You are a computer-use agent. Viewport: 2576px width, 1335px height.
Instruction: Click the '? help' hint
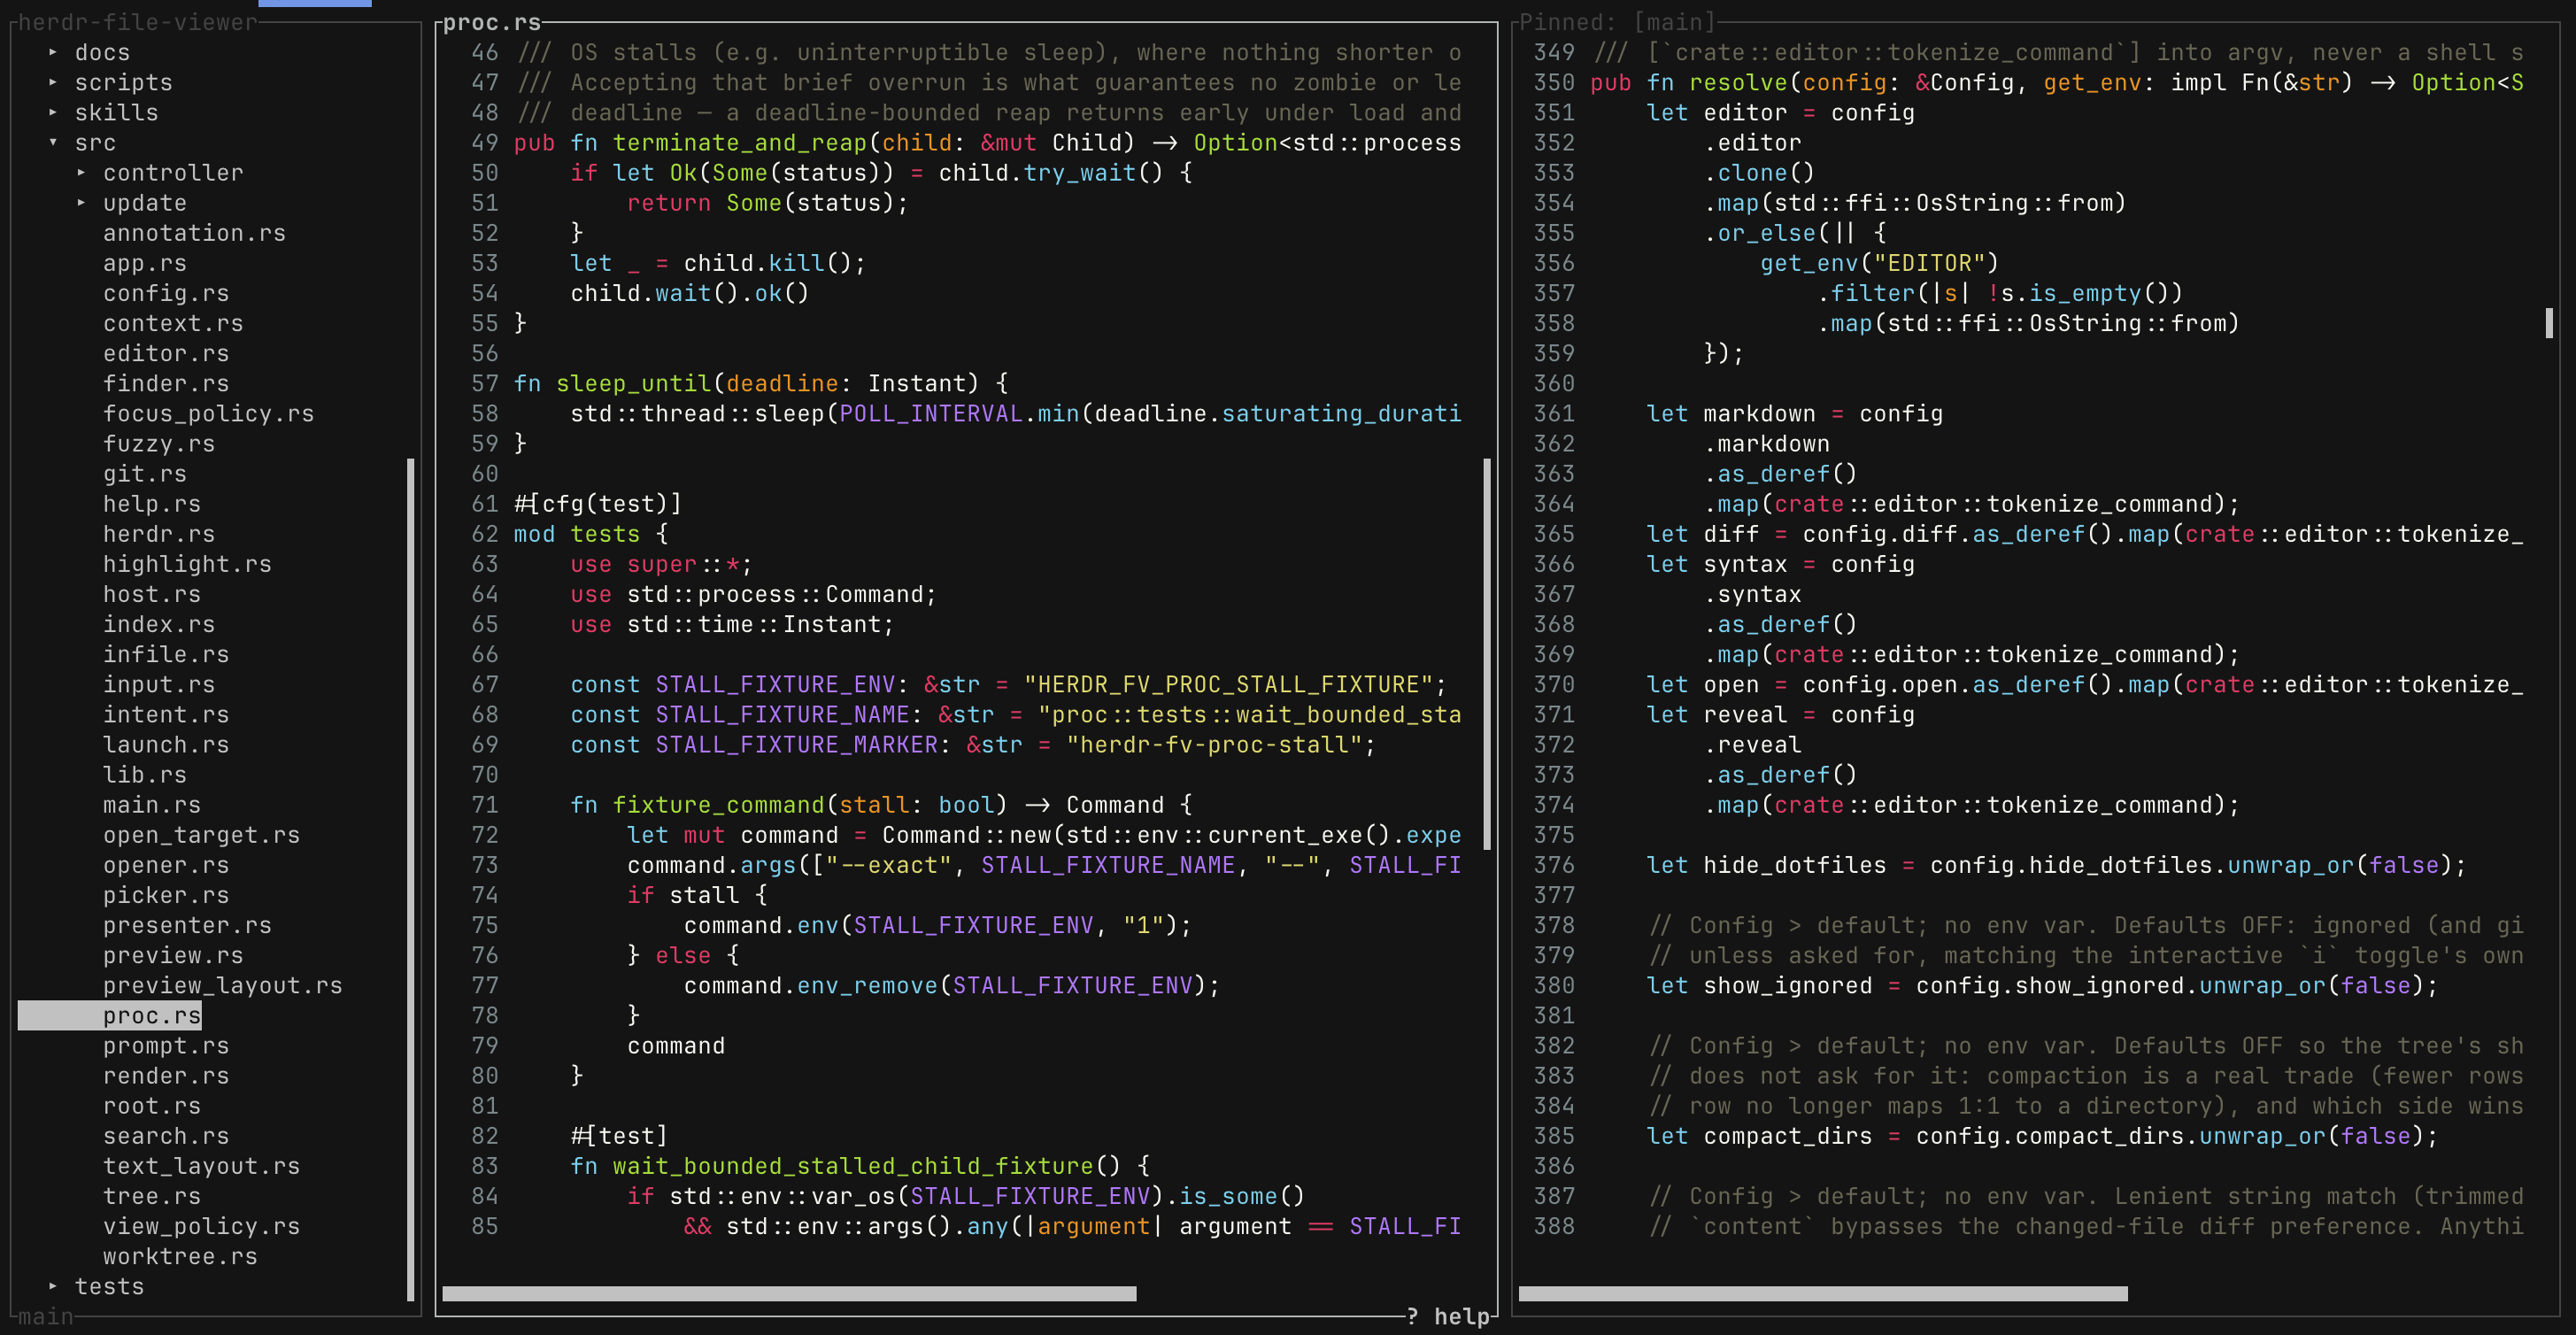click(1447, 1316)
